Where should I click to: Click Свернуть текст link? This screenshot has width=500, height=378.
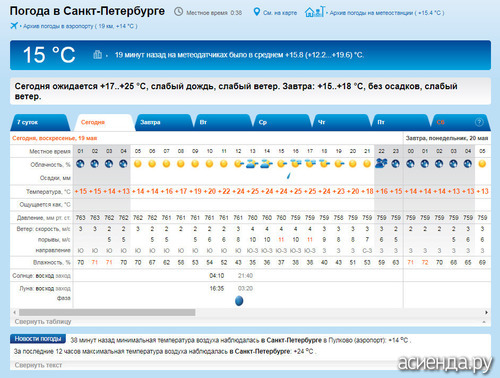coord(38,365)
